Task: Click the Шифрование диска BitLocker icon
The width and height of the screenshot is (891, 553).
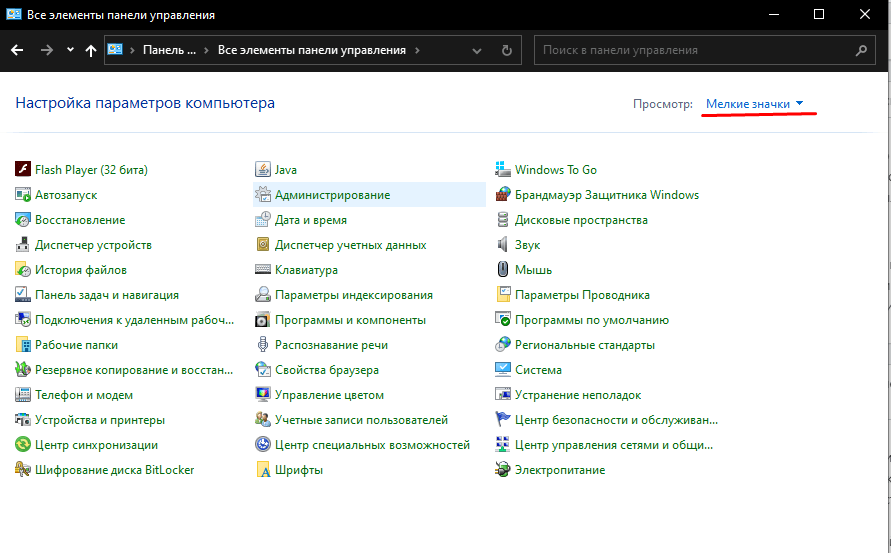Action: pyautogui.click(x=23, y=470)
